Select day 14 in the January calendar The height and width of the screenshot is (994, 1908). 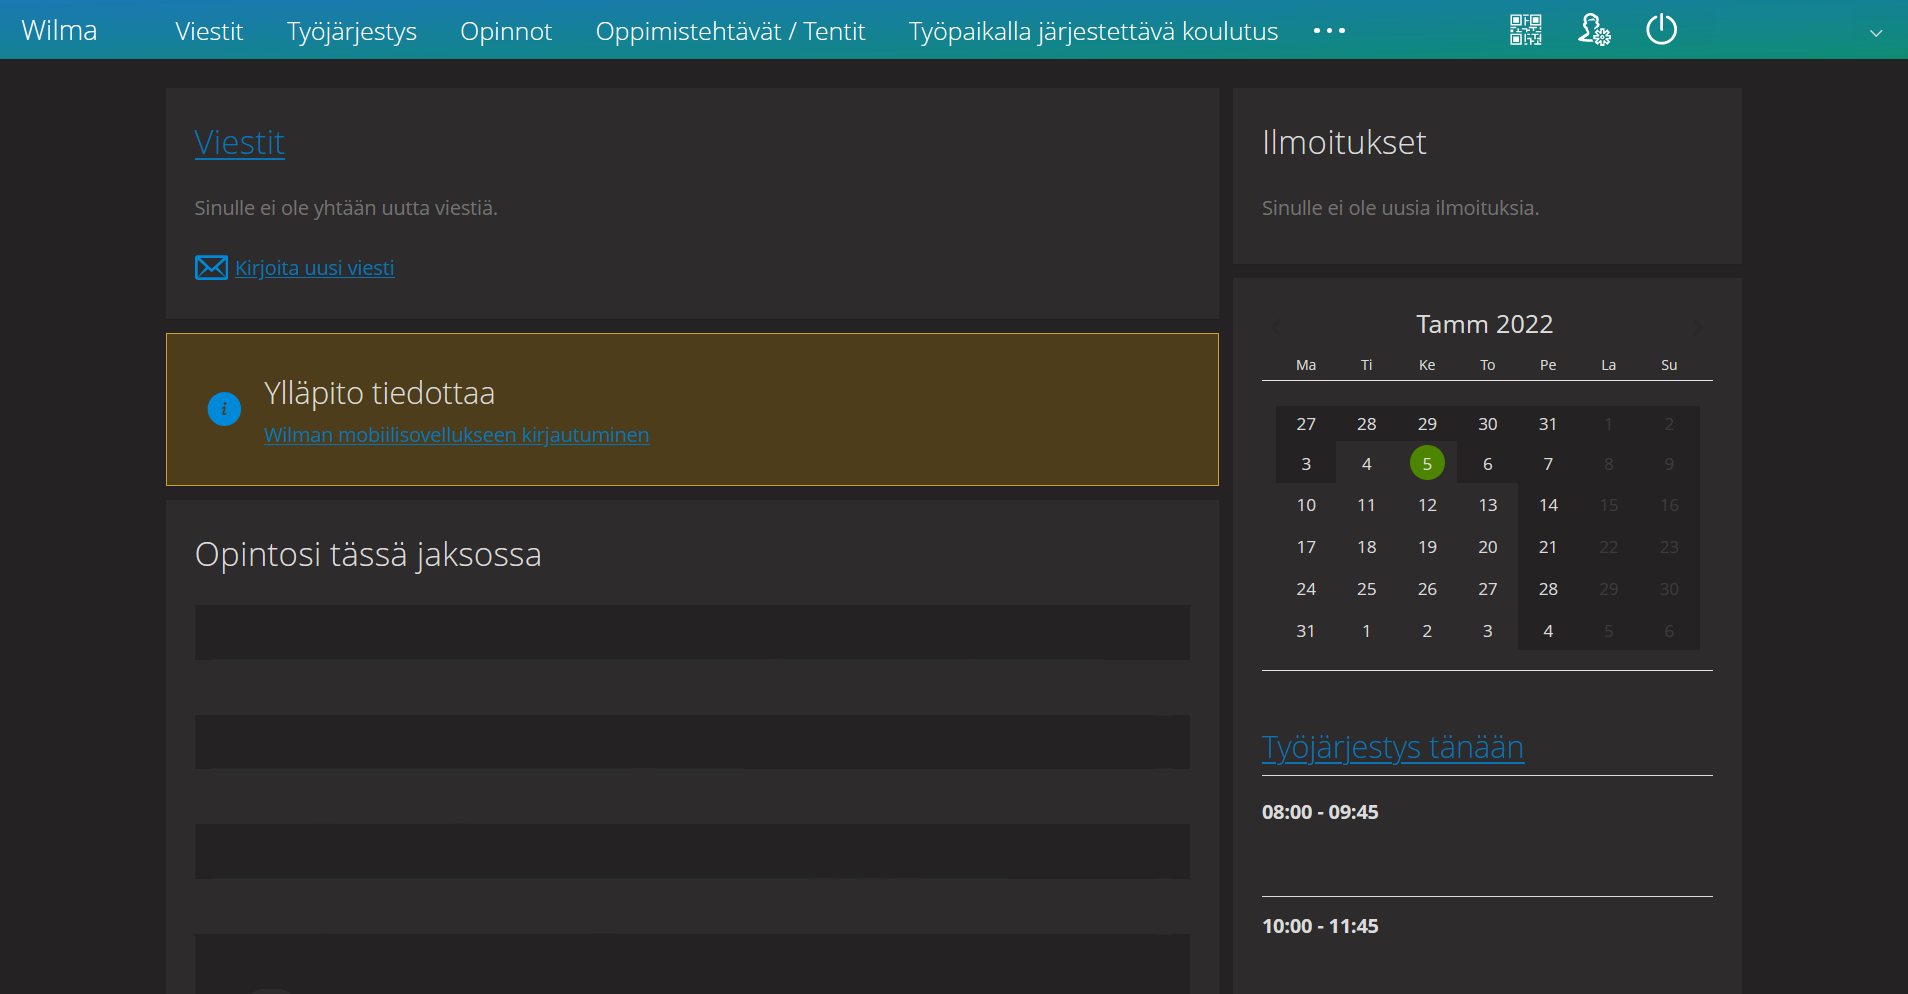coord(1548,504)
